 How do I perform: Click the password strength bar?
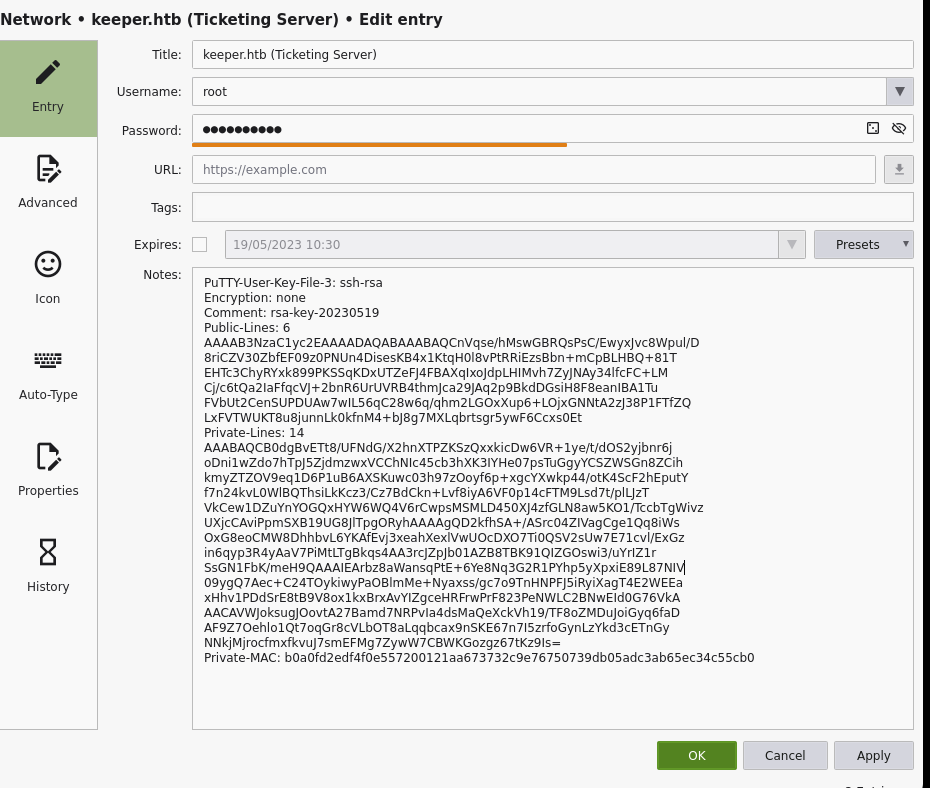[x=380, y=145]
